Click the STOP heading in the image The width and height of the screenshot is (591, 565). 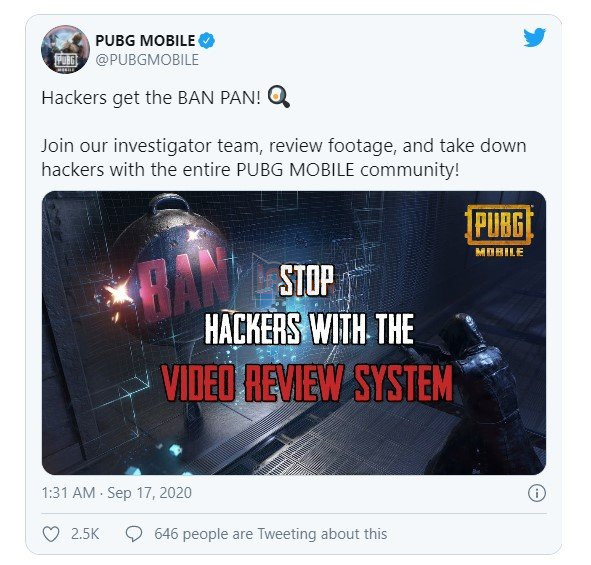tap(306, 281)
